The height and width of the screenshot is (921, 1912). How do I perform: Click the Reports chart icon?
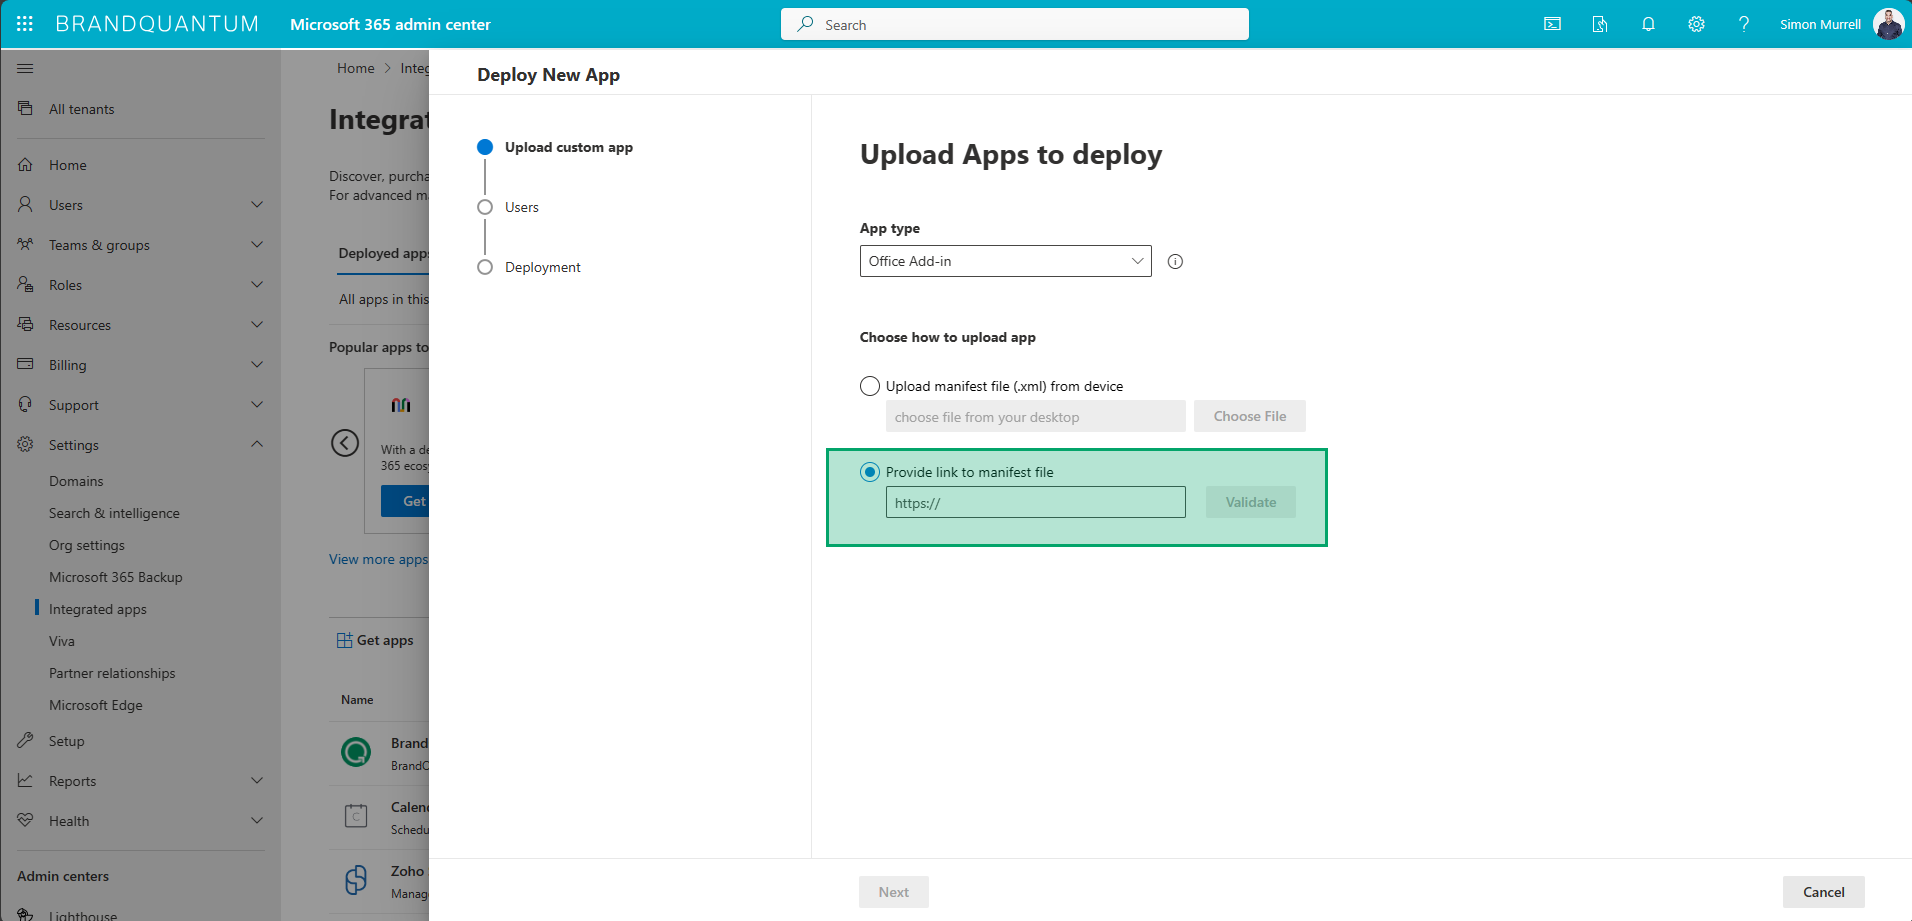click(x=25, y=780)
